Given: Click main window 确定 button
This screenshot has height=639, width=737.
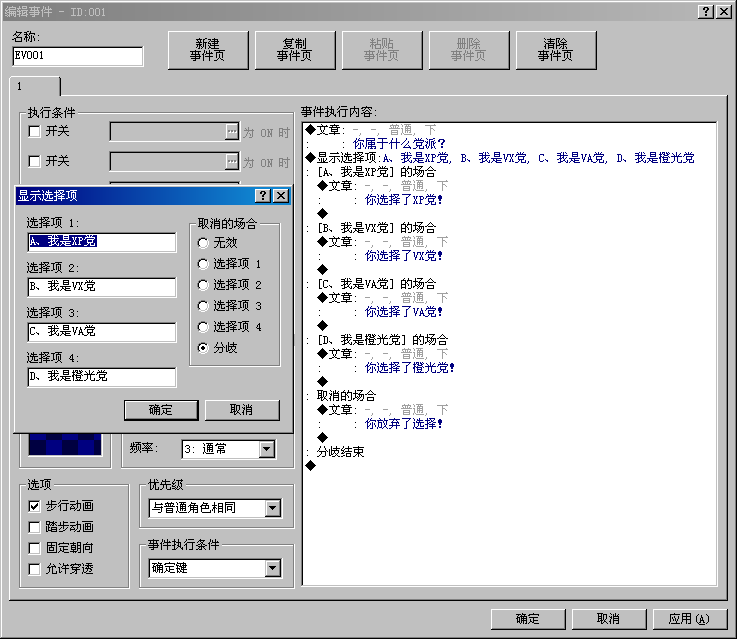Looking at the screenshot, I should [x=528, y=619].
